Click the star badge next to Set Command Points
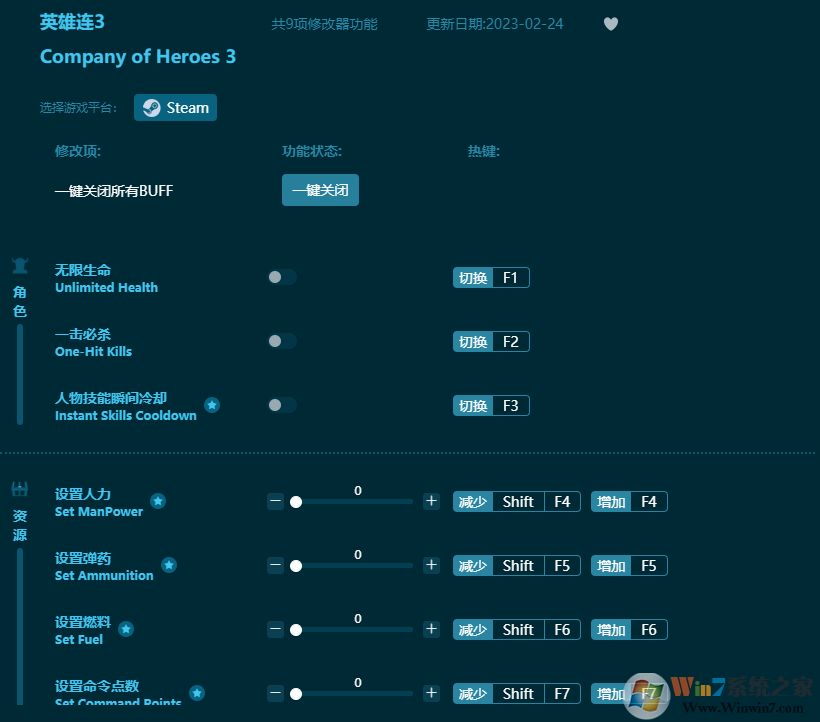This screenshot has width=820, height=722. tap(197, 693)
